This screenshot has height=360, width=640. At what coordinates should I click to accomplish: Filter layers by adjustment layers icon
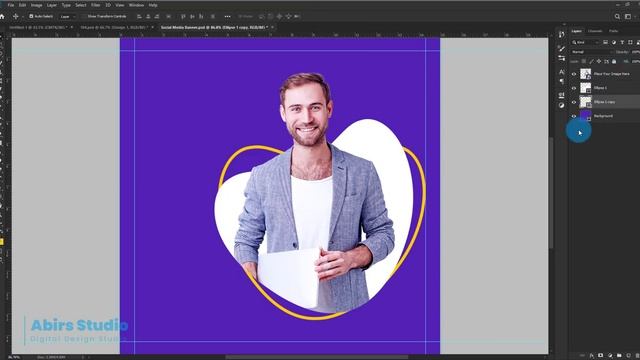point(614,42)
